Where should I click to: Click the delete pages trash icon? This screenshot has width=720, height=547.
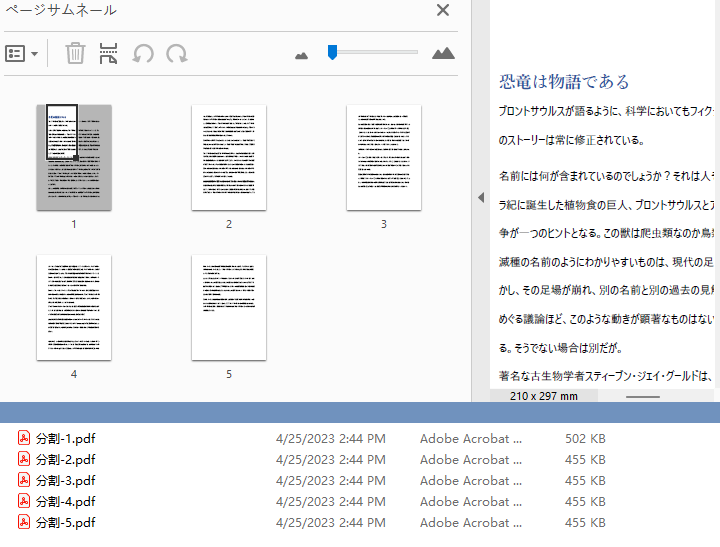[75, 53]
